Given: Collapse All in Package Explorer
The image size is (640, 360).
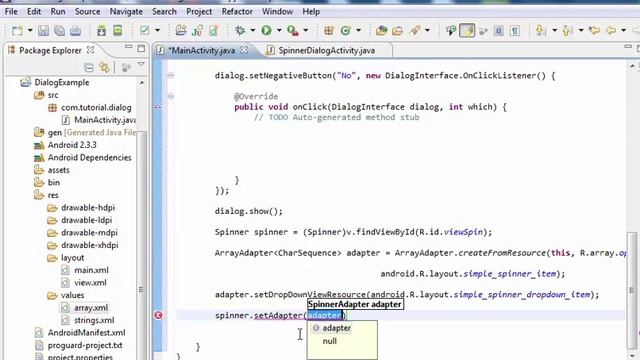Looking at the screenshot, I should tap(88, 67).
